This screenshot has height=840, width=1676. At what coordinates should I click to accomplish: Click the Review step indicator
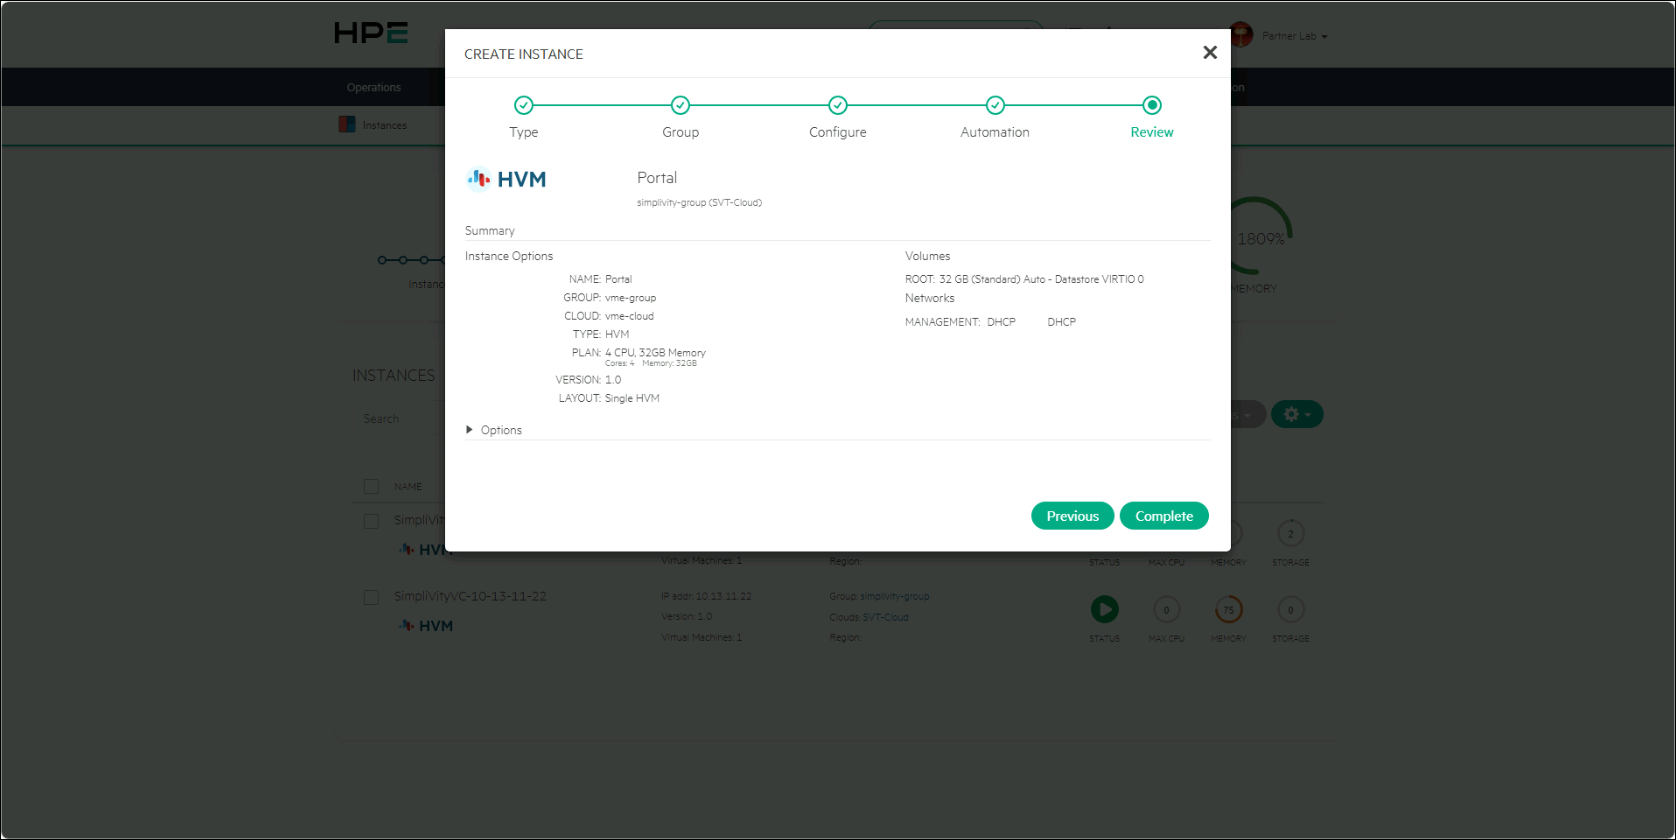1152,105
